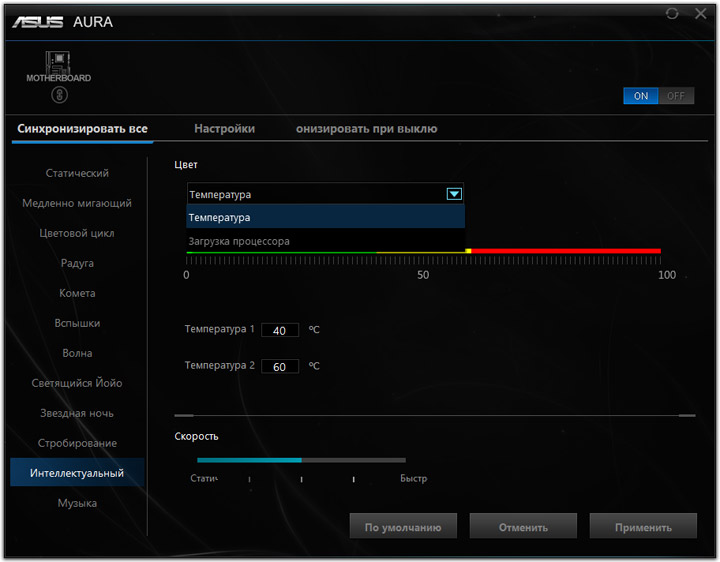
Task: Activate the Светящийся Йойо effect
Action: coord(77,383)
